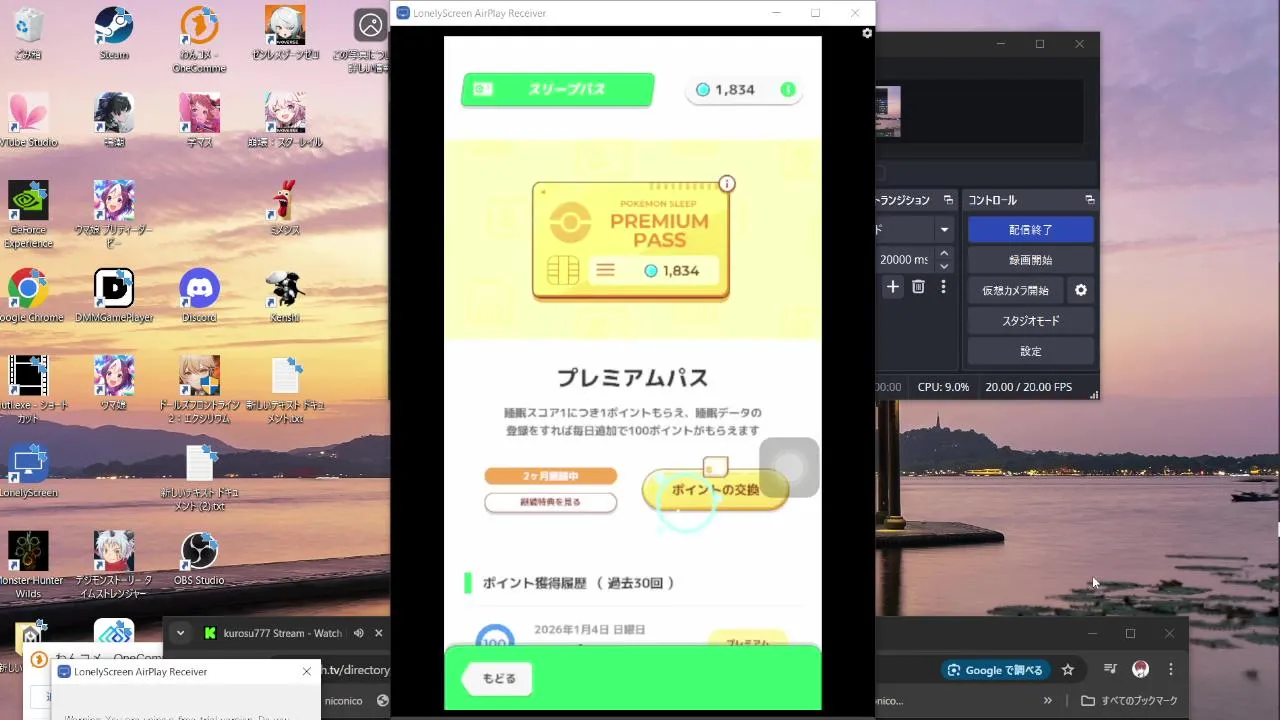This screenshot has width=1280, height=720.
Task: Tap info icon on Premium Pass card
Action: click(727, 184)
